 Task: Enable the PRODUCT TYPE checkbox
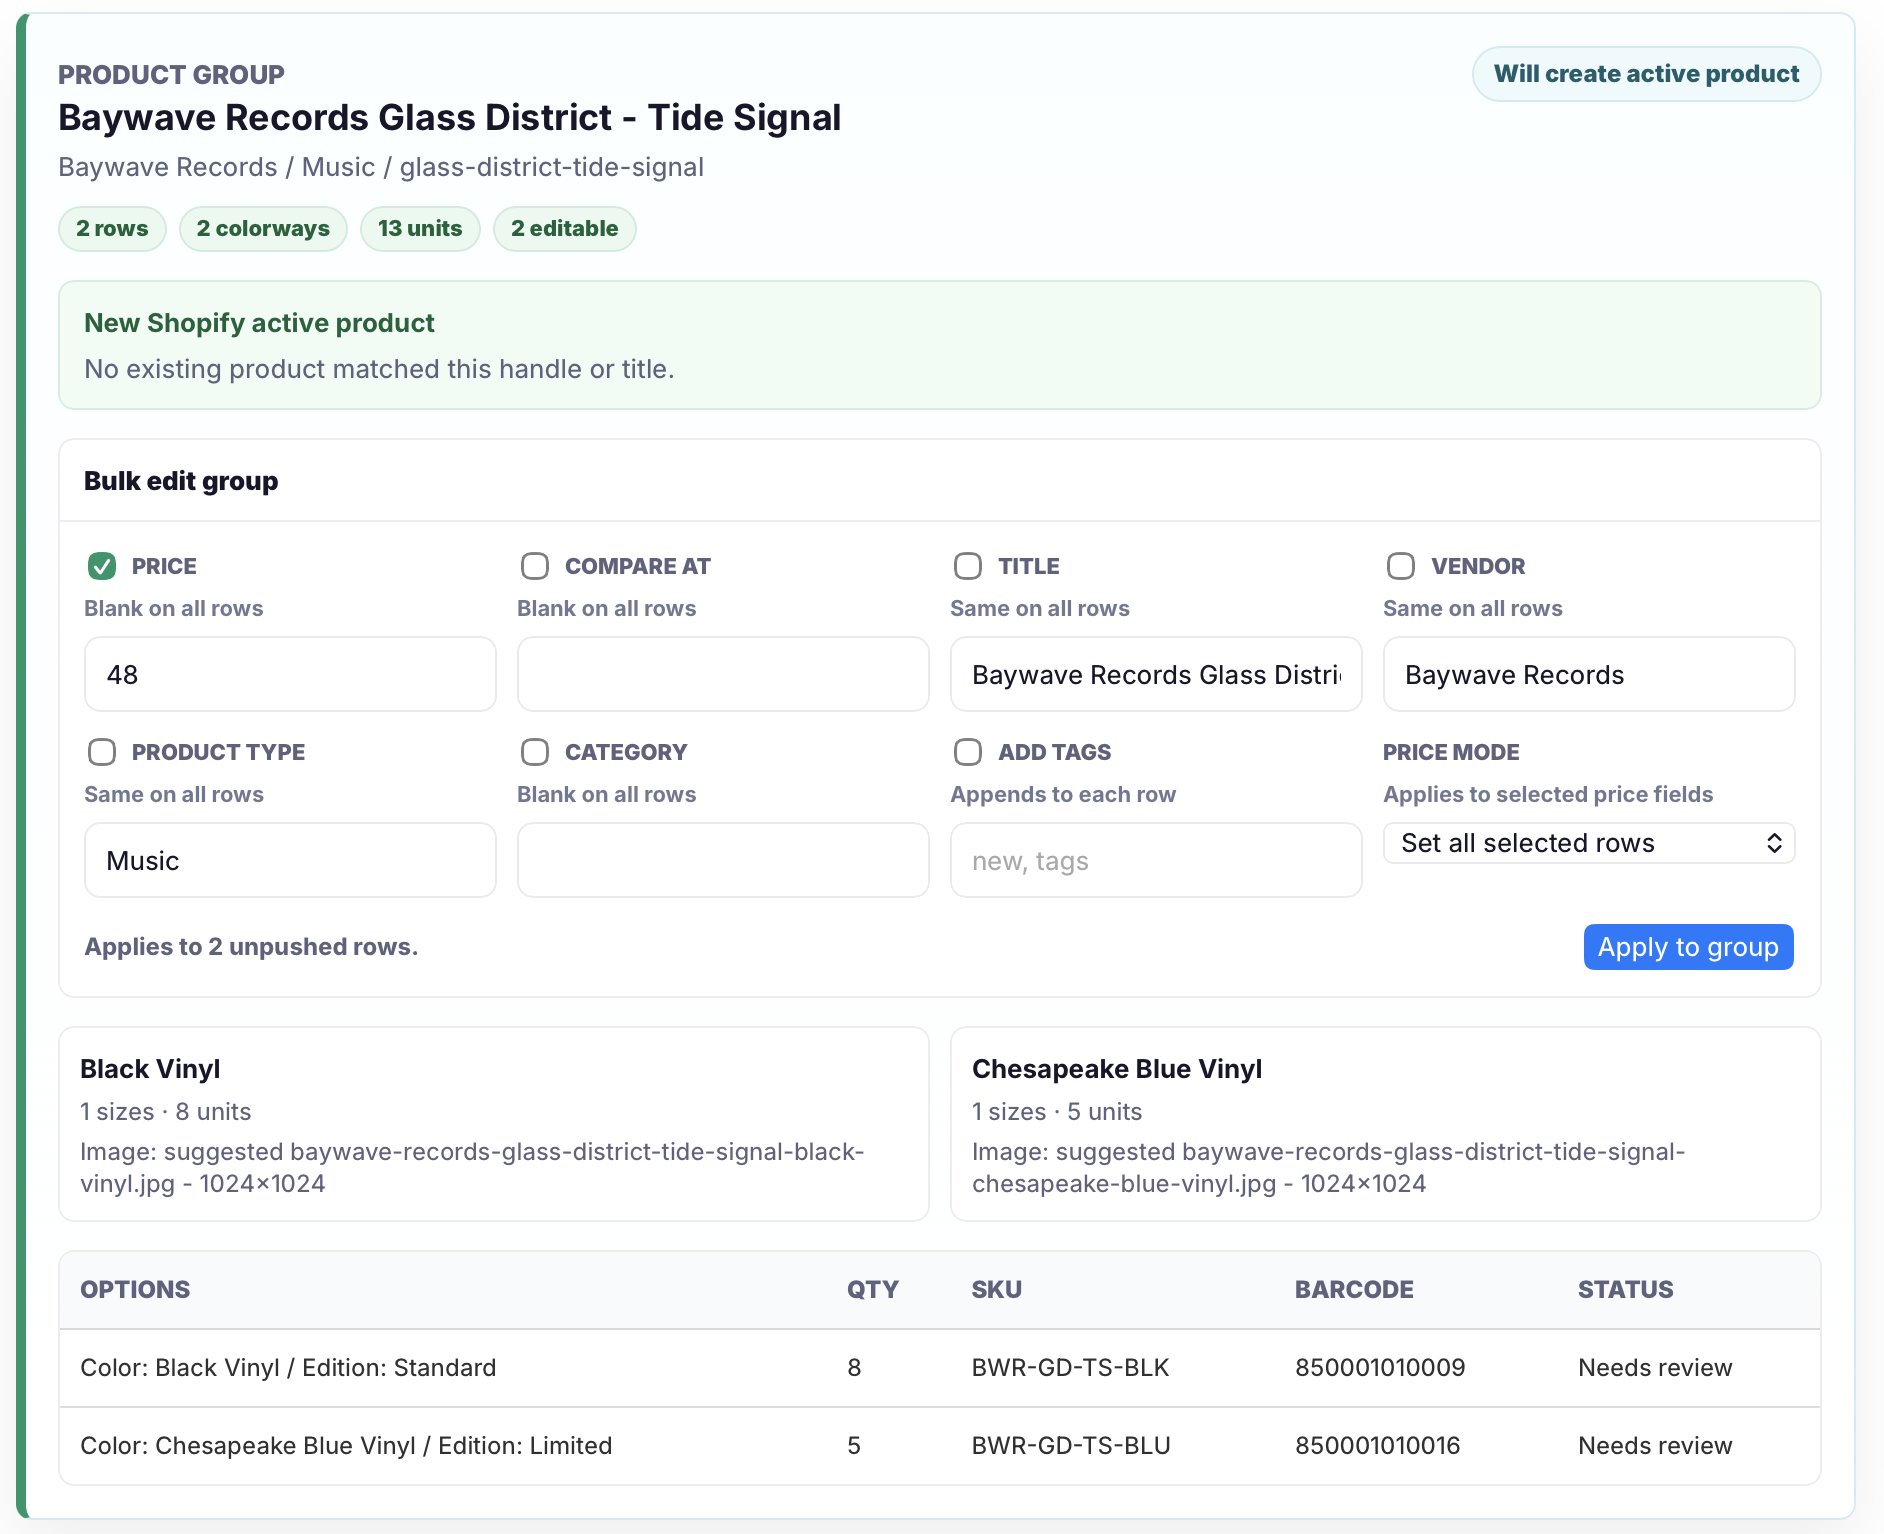[102, 752]
